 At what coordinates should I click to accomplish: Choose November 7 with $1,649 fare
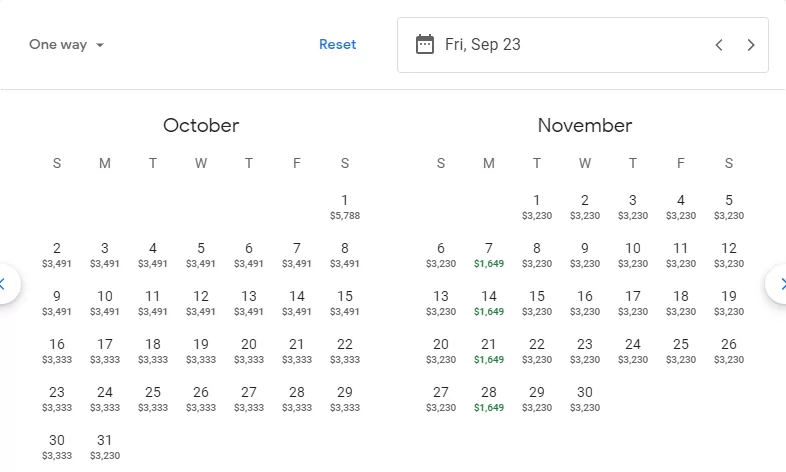(489, 255)
